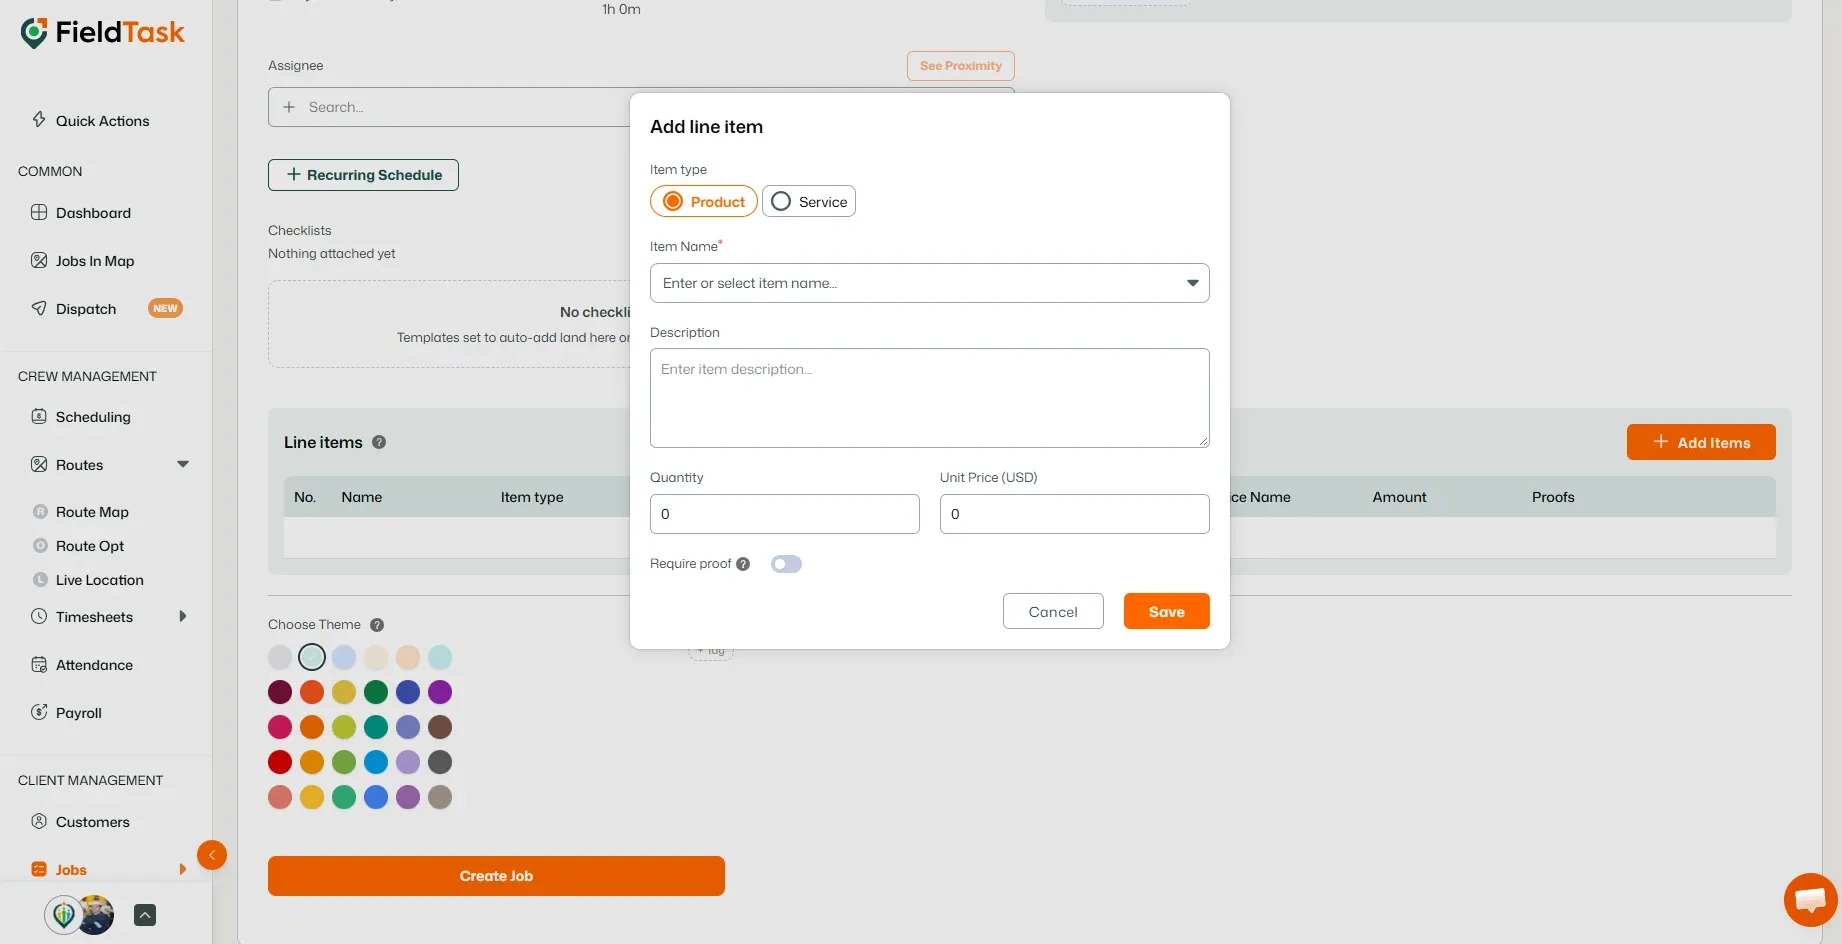1842x944 pixels.
Task: Cancel the Add line item dialog
Action: (x=1053, y=611)
